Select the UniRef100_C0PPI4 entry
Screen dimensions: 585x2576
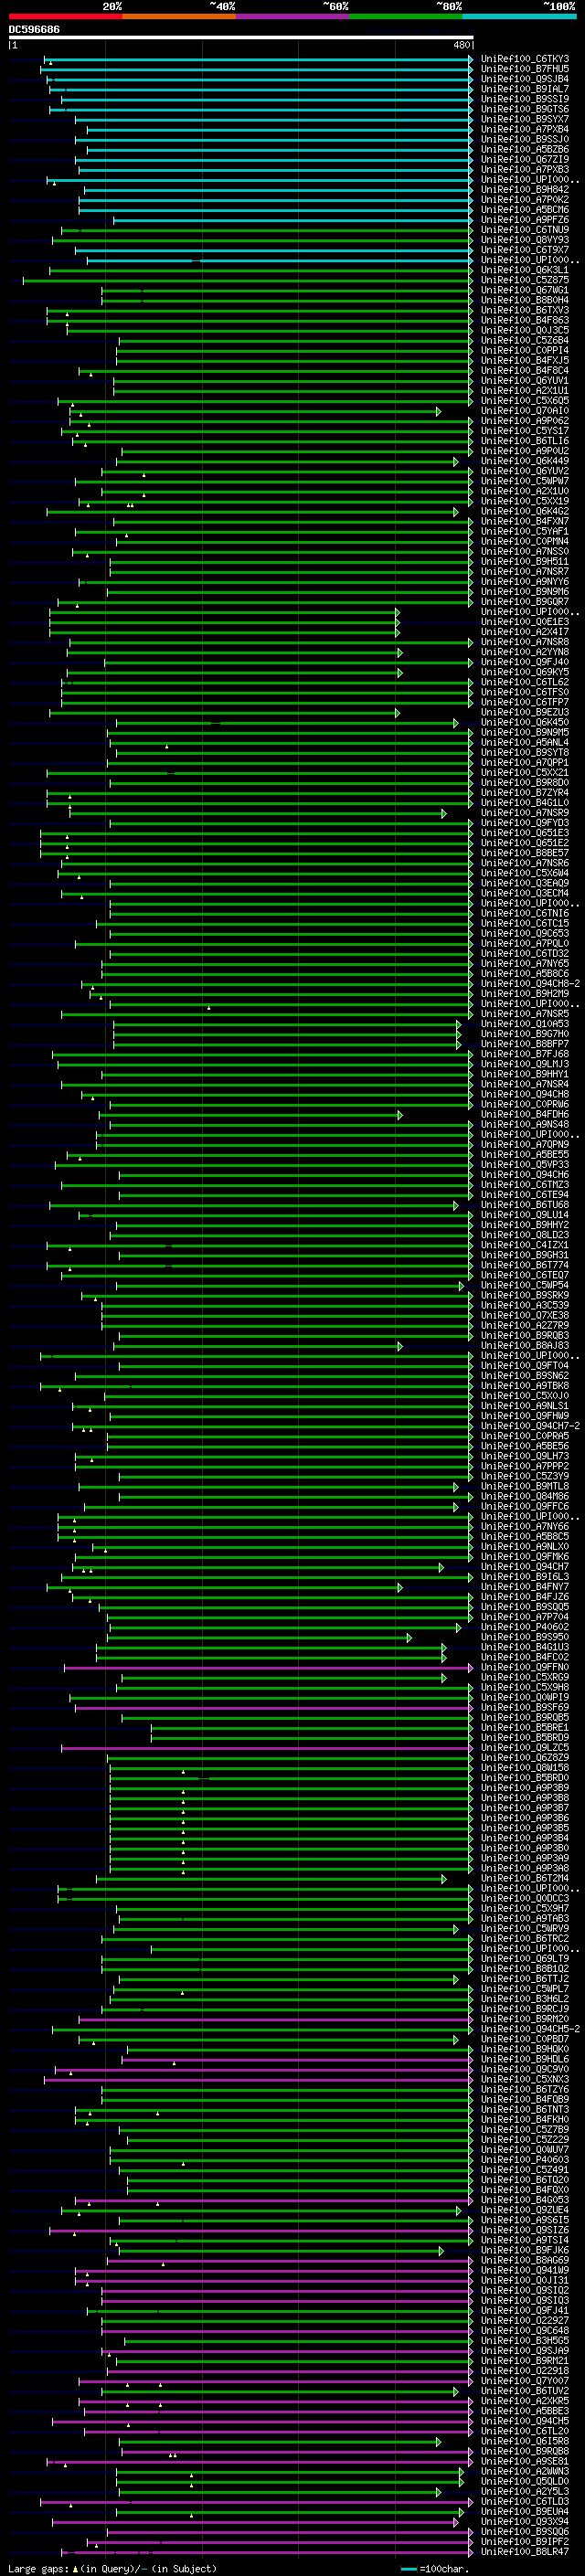(525, 350)
